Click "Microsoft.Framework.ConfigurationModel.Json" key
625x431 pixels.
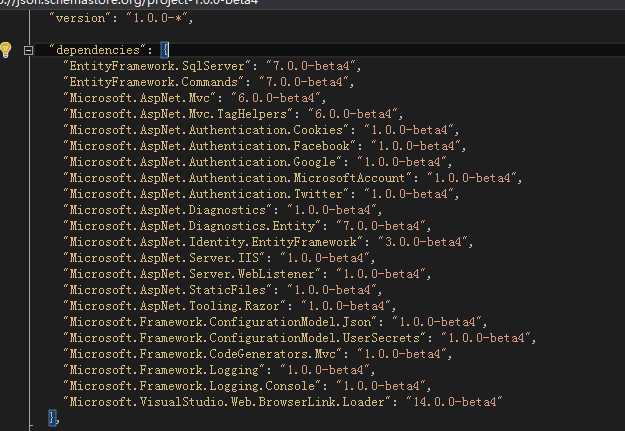220,321
